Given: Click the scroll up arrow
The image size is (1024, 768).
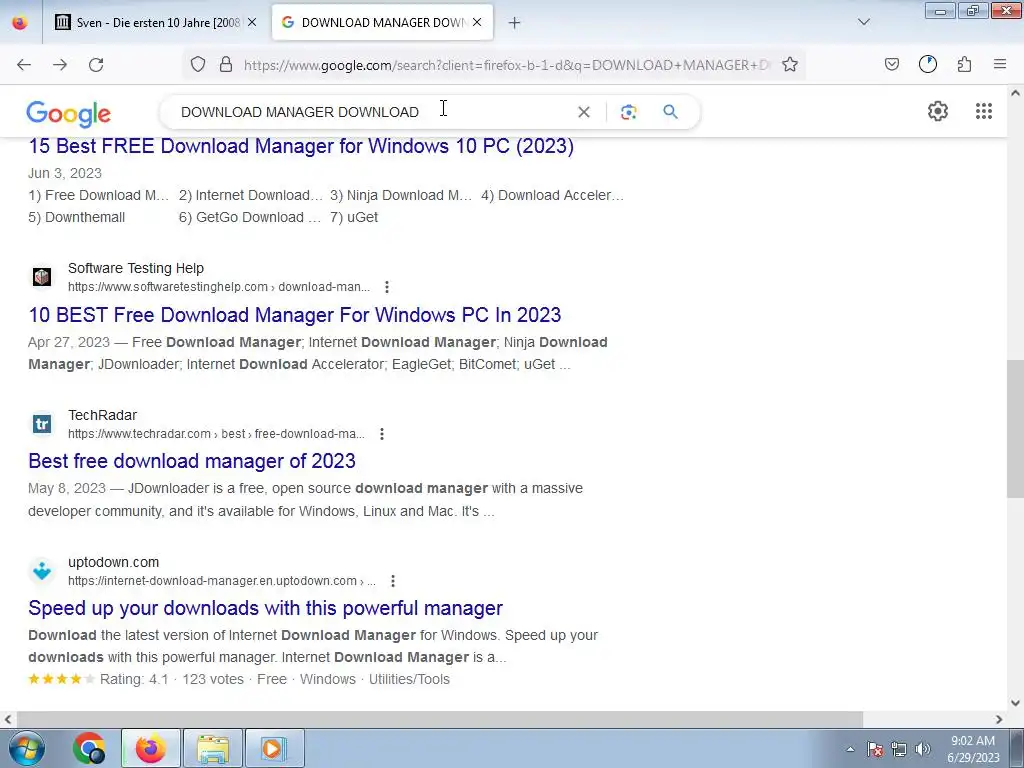Looking at the screenshot, I should 1015,93.
